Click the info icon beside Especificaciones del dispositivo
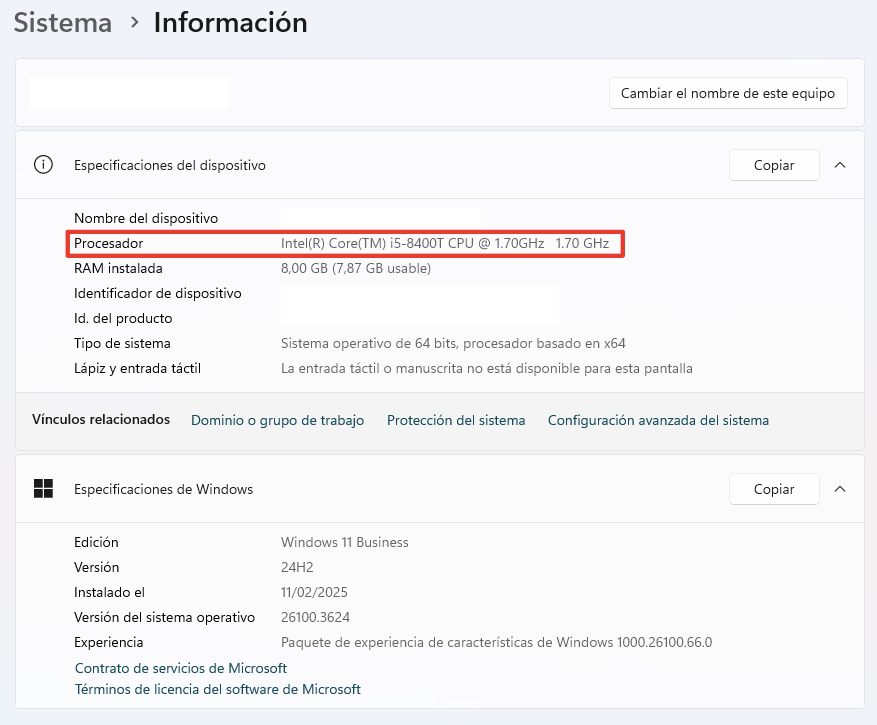Viewport: 877px width, 725px height. click(43, 165)
